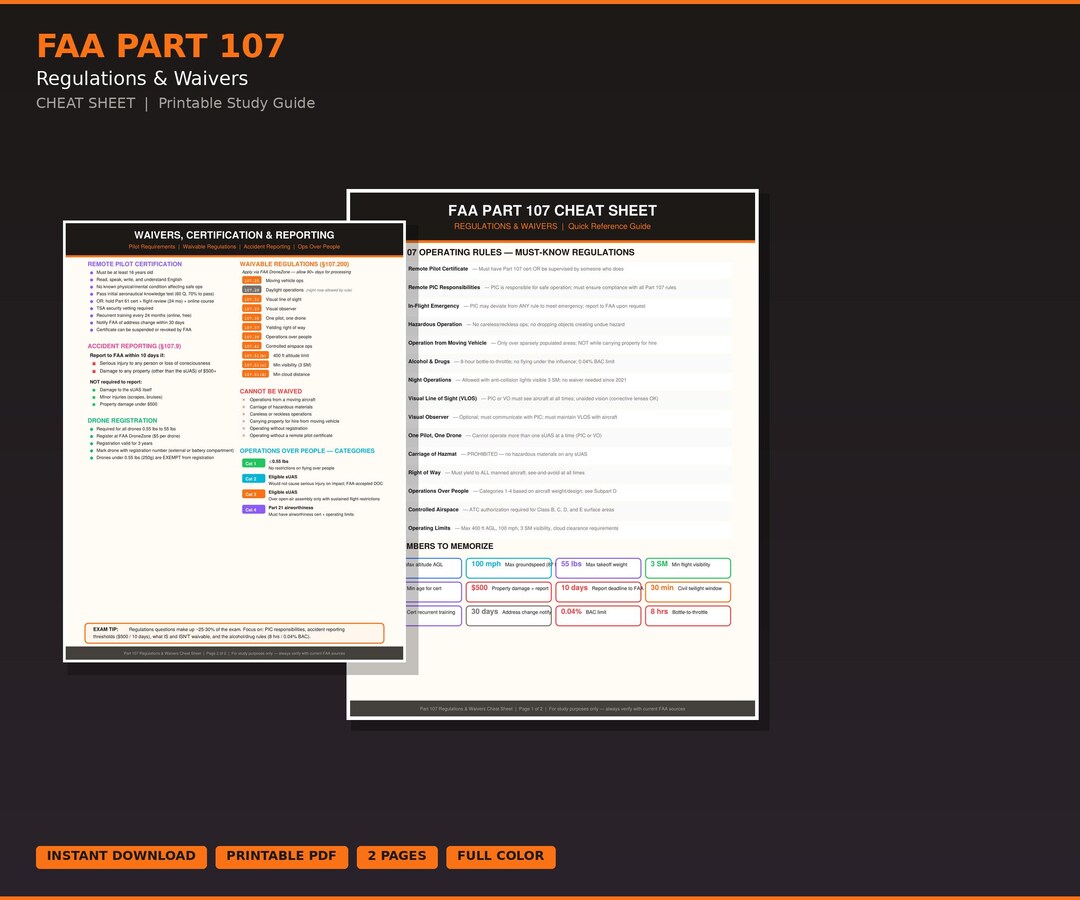The height and width of the screenshot is (900, 1080).
Task: Click the Night Operations rule row
Action: tap(569, 380)
